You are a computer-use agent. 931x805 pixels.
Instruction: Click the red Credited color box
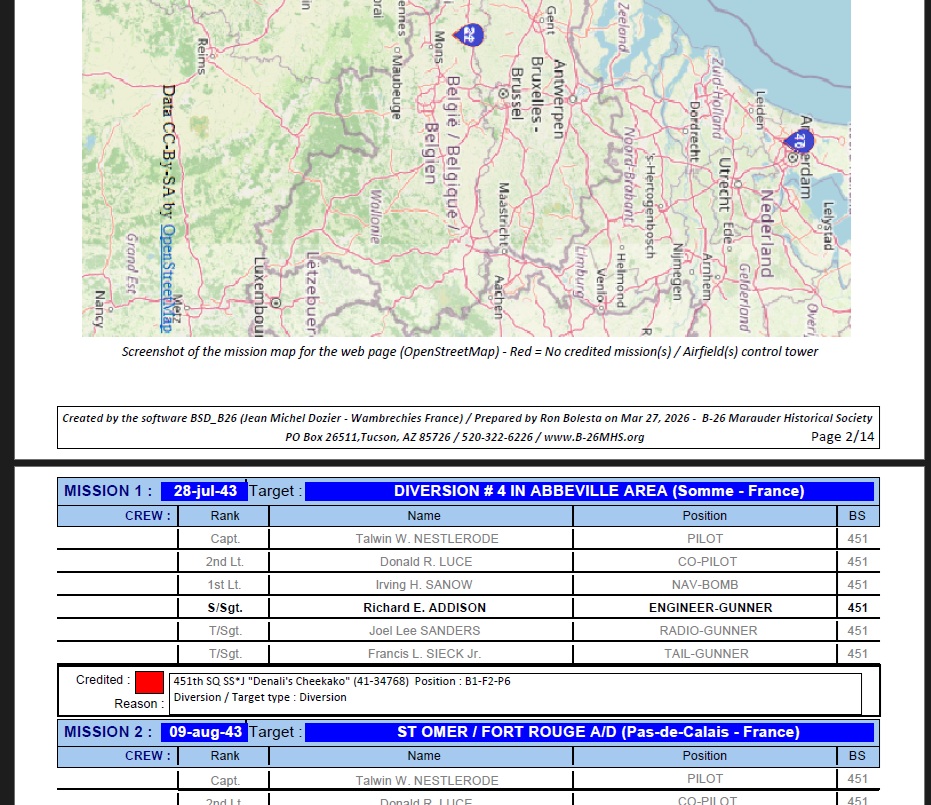coord(149,682)
